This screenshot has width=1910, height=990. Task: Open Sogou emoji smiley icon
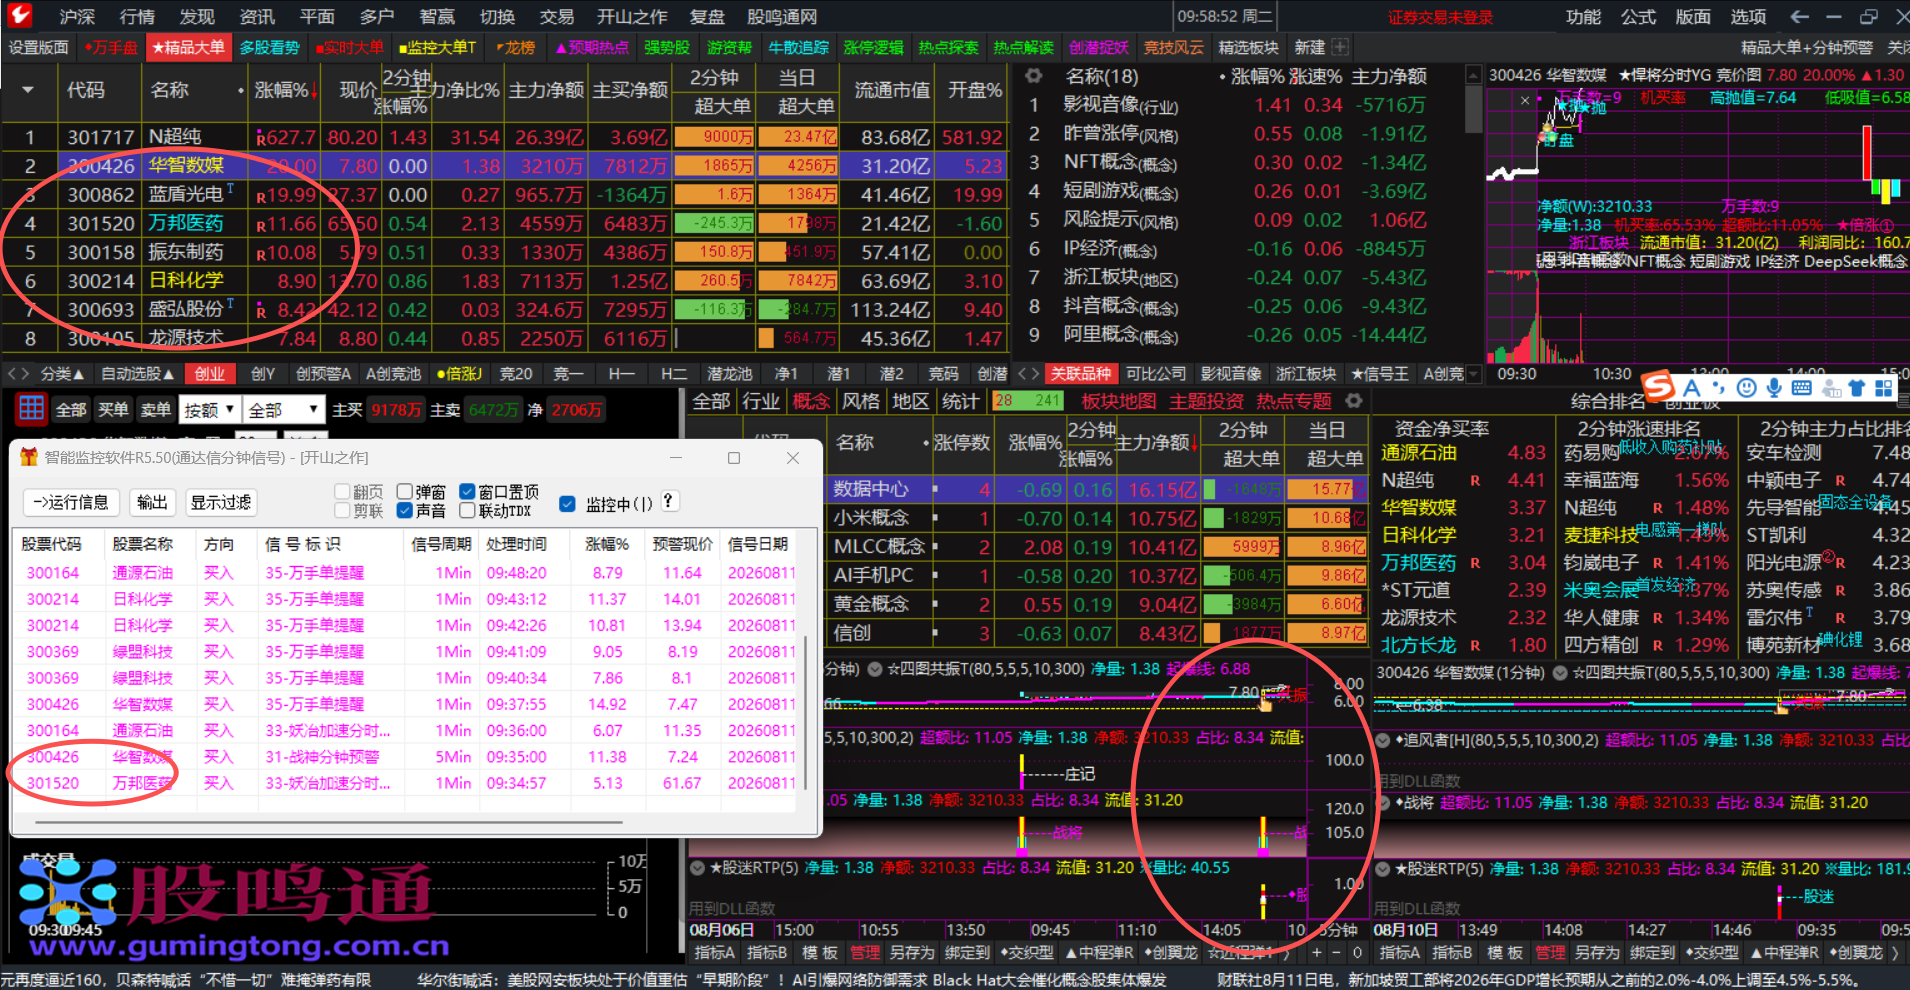coord(1747,388)
